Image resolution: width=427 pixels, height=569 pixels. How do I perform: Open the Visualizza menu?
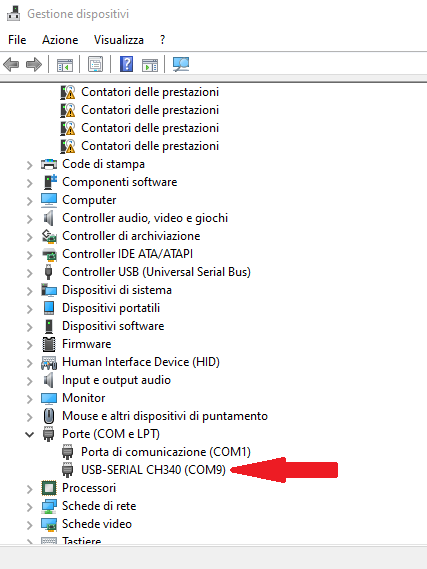[x=119, y=40]
